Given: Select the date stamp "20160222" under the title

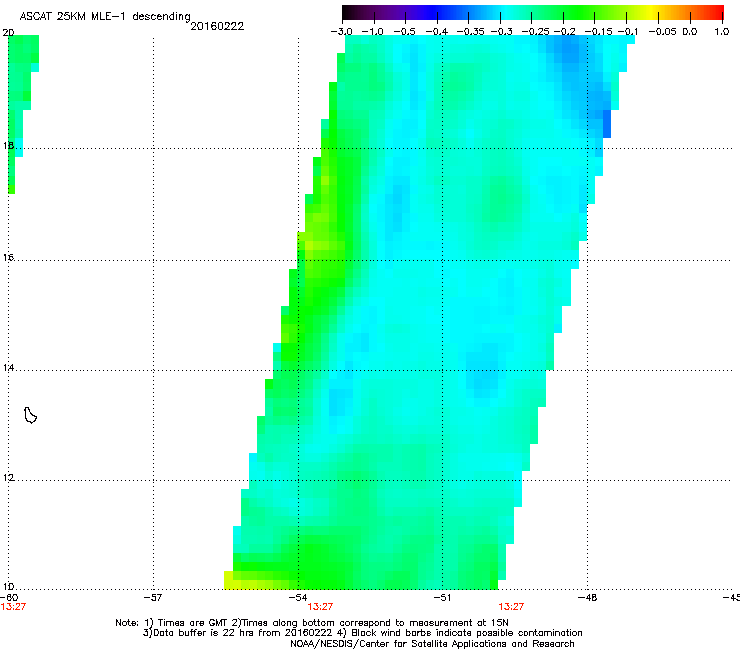Looking at the screenshot, I should pyautogui.click(x=217, y=26).
